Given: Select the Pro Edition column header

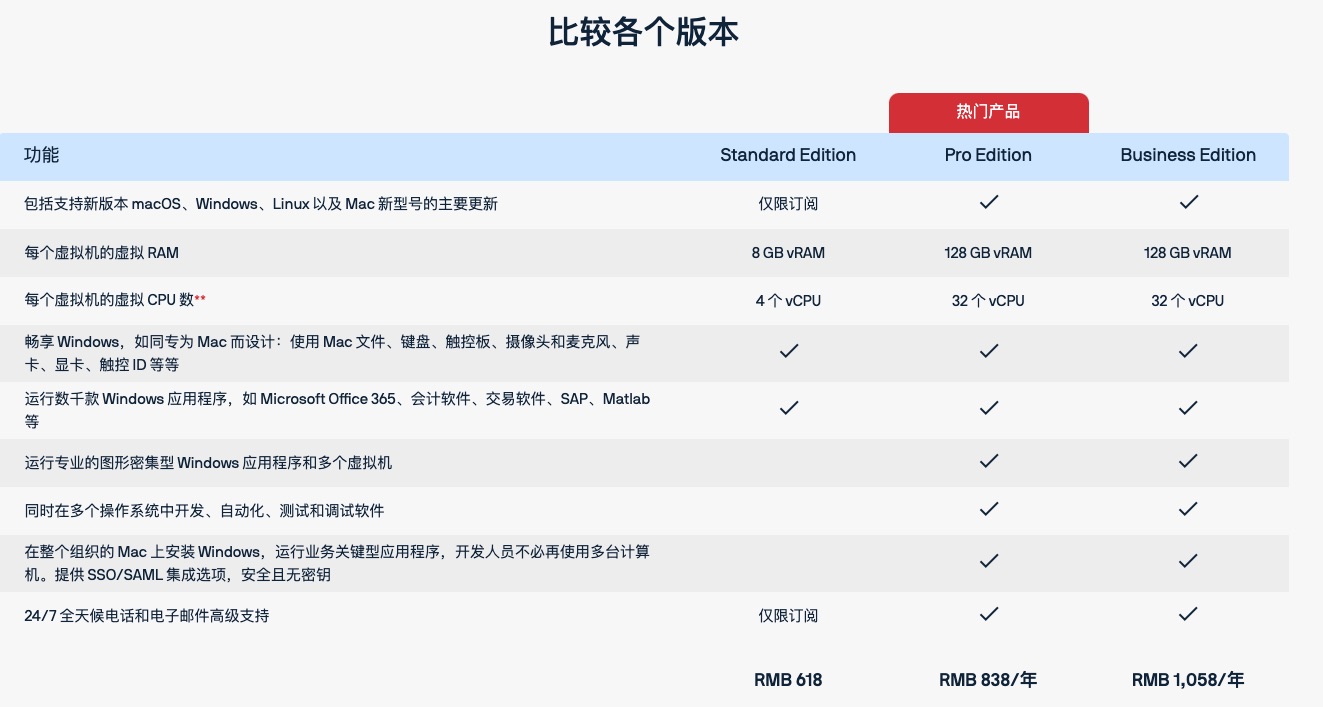Looking at the screenshot, I should pos(988,156).
